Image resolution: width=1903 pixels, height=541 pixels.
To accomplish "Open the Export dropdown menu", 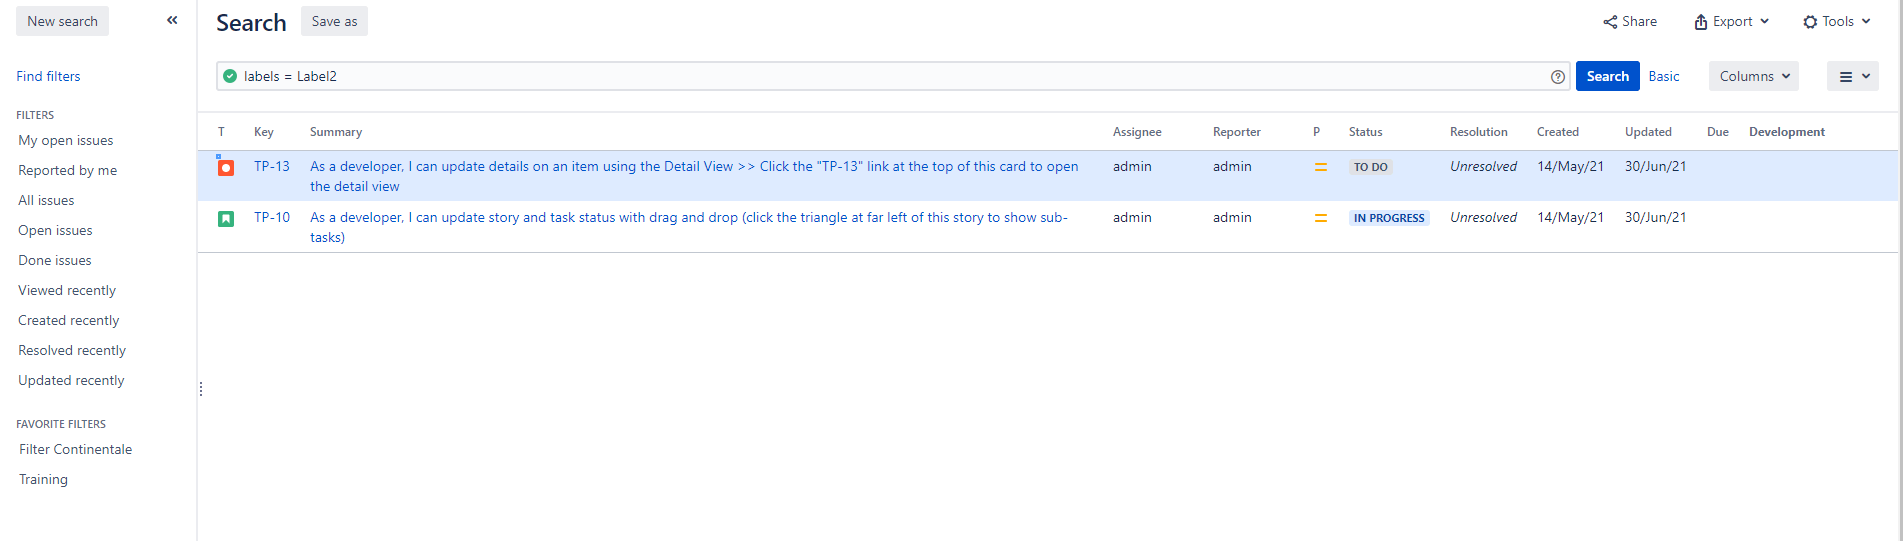I will tap(1732, 22).
